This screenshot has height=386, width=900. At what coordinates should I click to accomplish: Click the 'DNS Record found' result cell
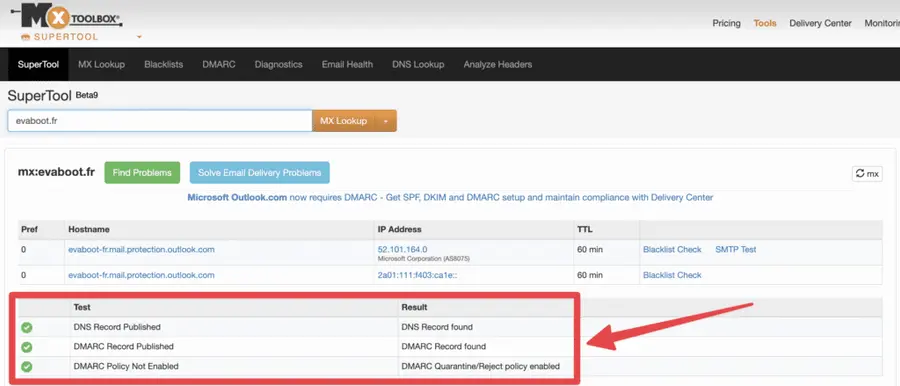click(x=437, y=327)
